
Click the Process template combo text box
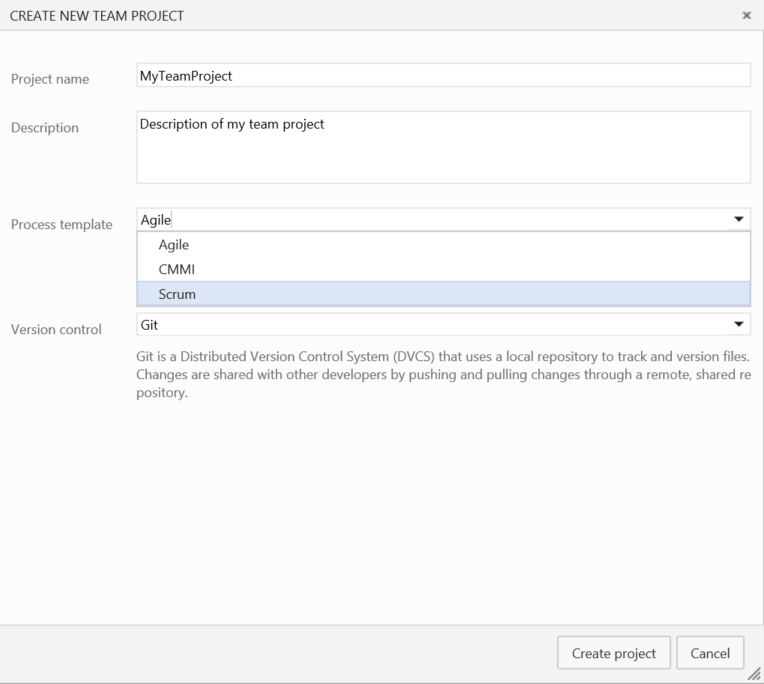tap(430, 220)
